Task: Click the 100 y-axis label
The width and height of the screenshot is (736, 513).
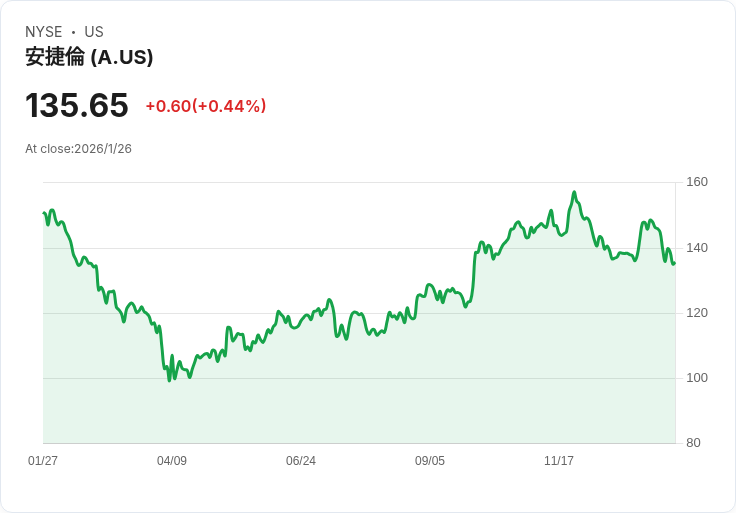Action: (x=696, y=378)
